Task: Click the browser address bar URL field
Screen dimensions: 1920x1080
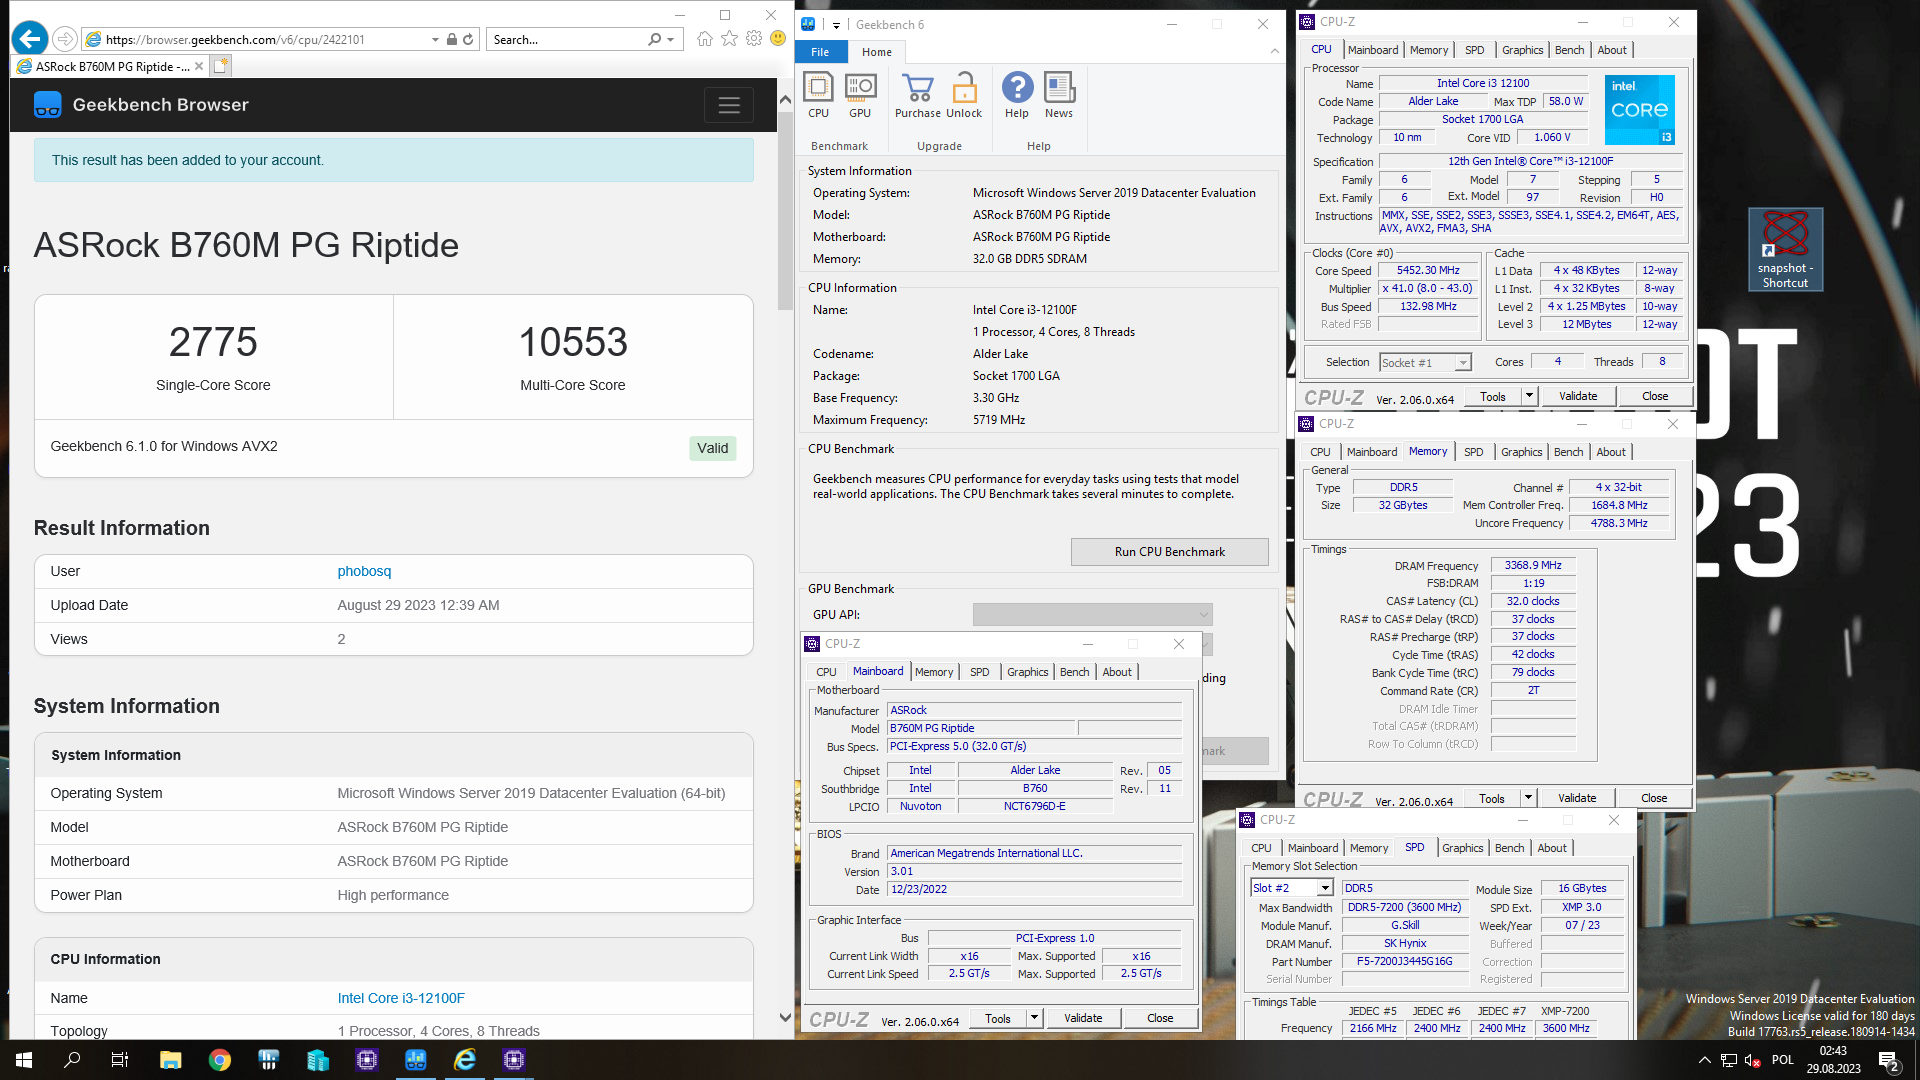Action: (267, 40)
